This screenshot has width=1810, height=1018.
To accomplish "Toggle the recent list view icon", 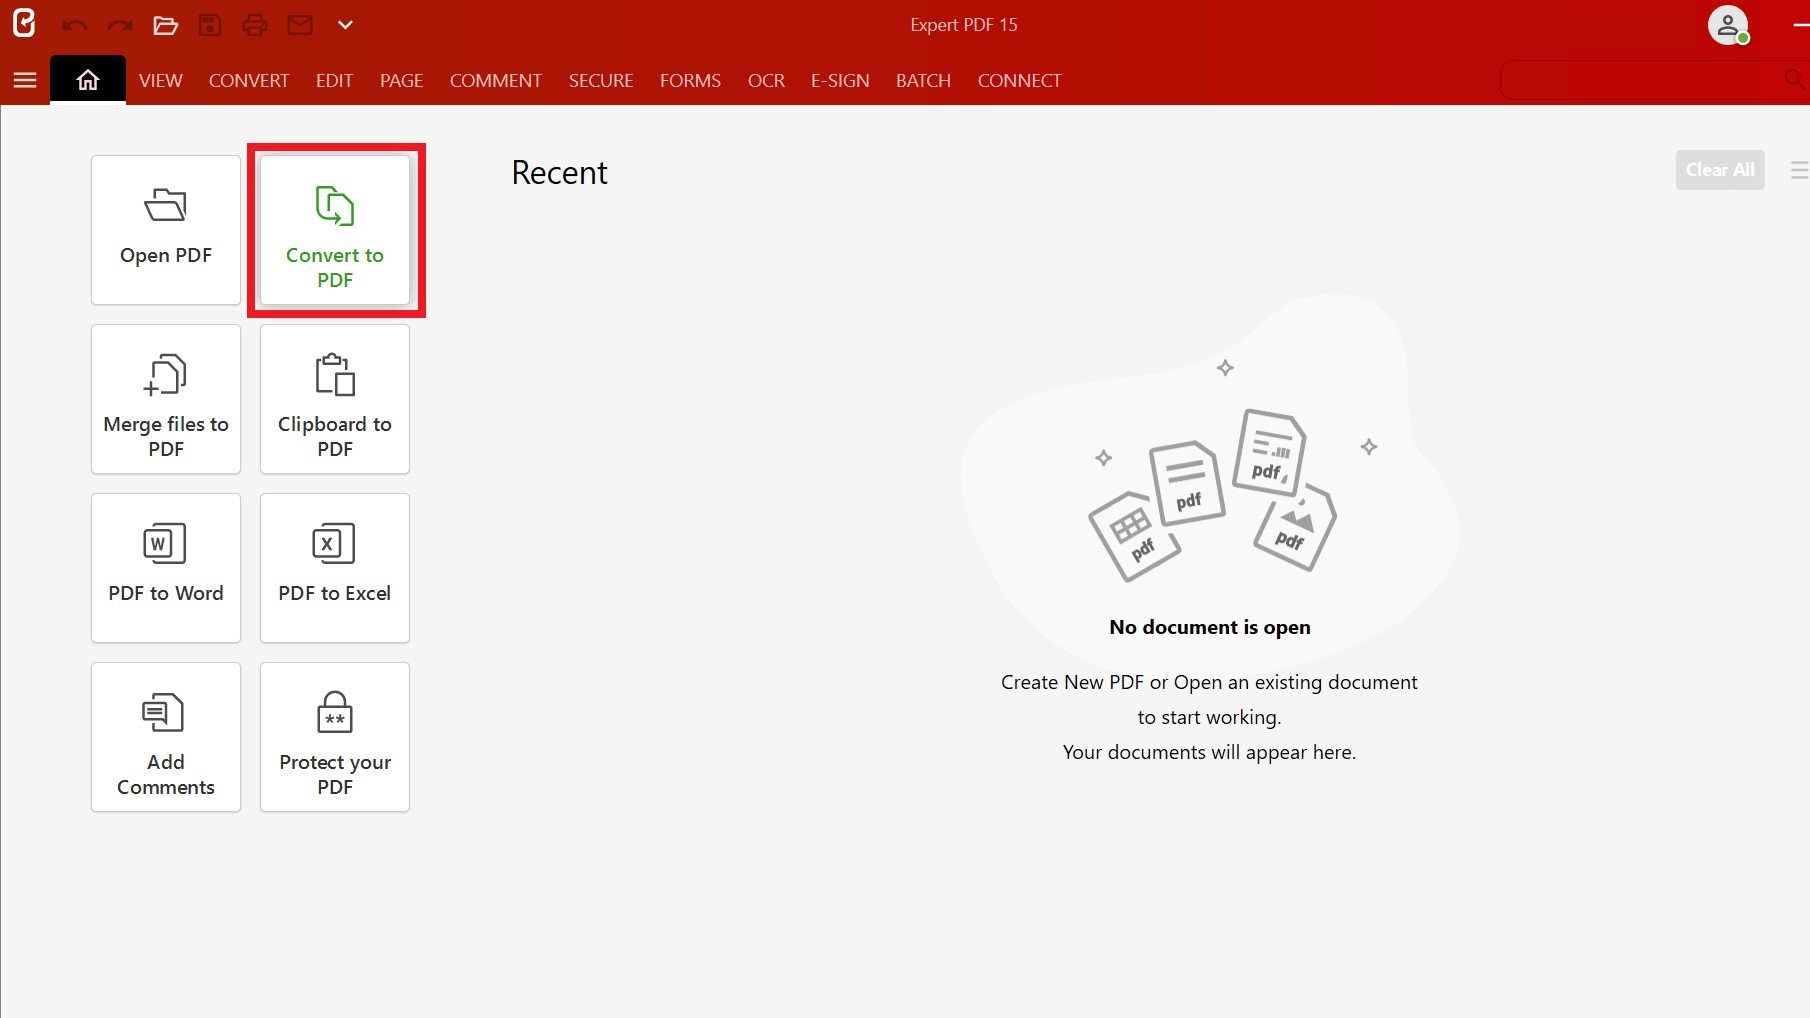I will click(x=1799, y=170).
